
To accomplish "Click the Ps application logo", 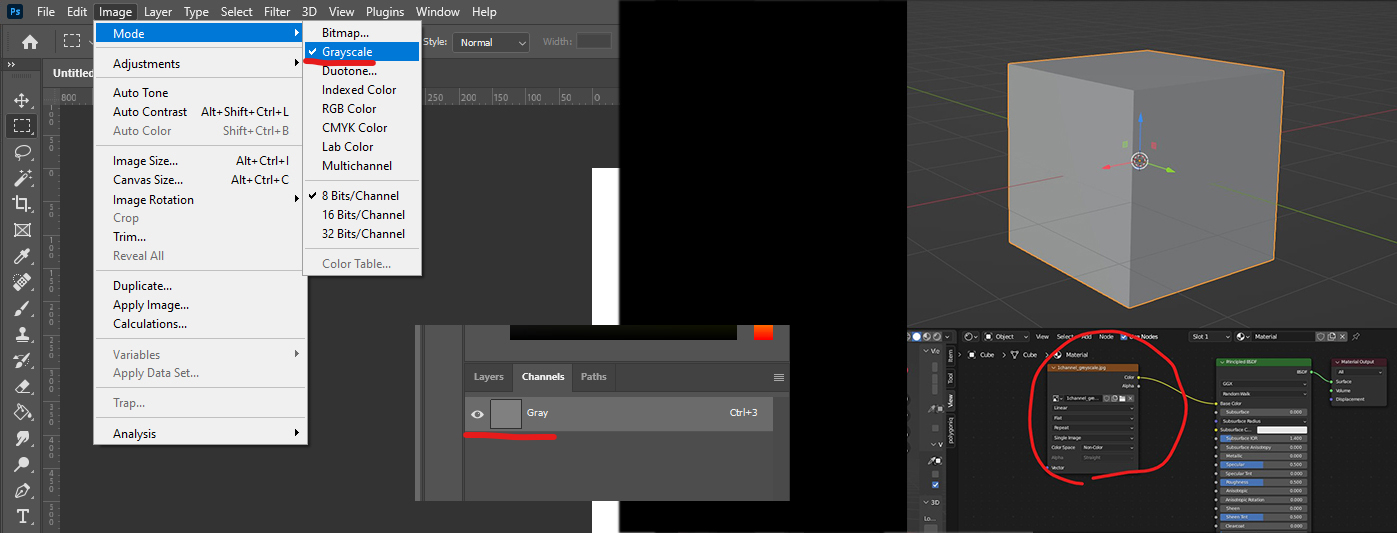I will click(14, 12).
